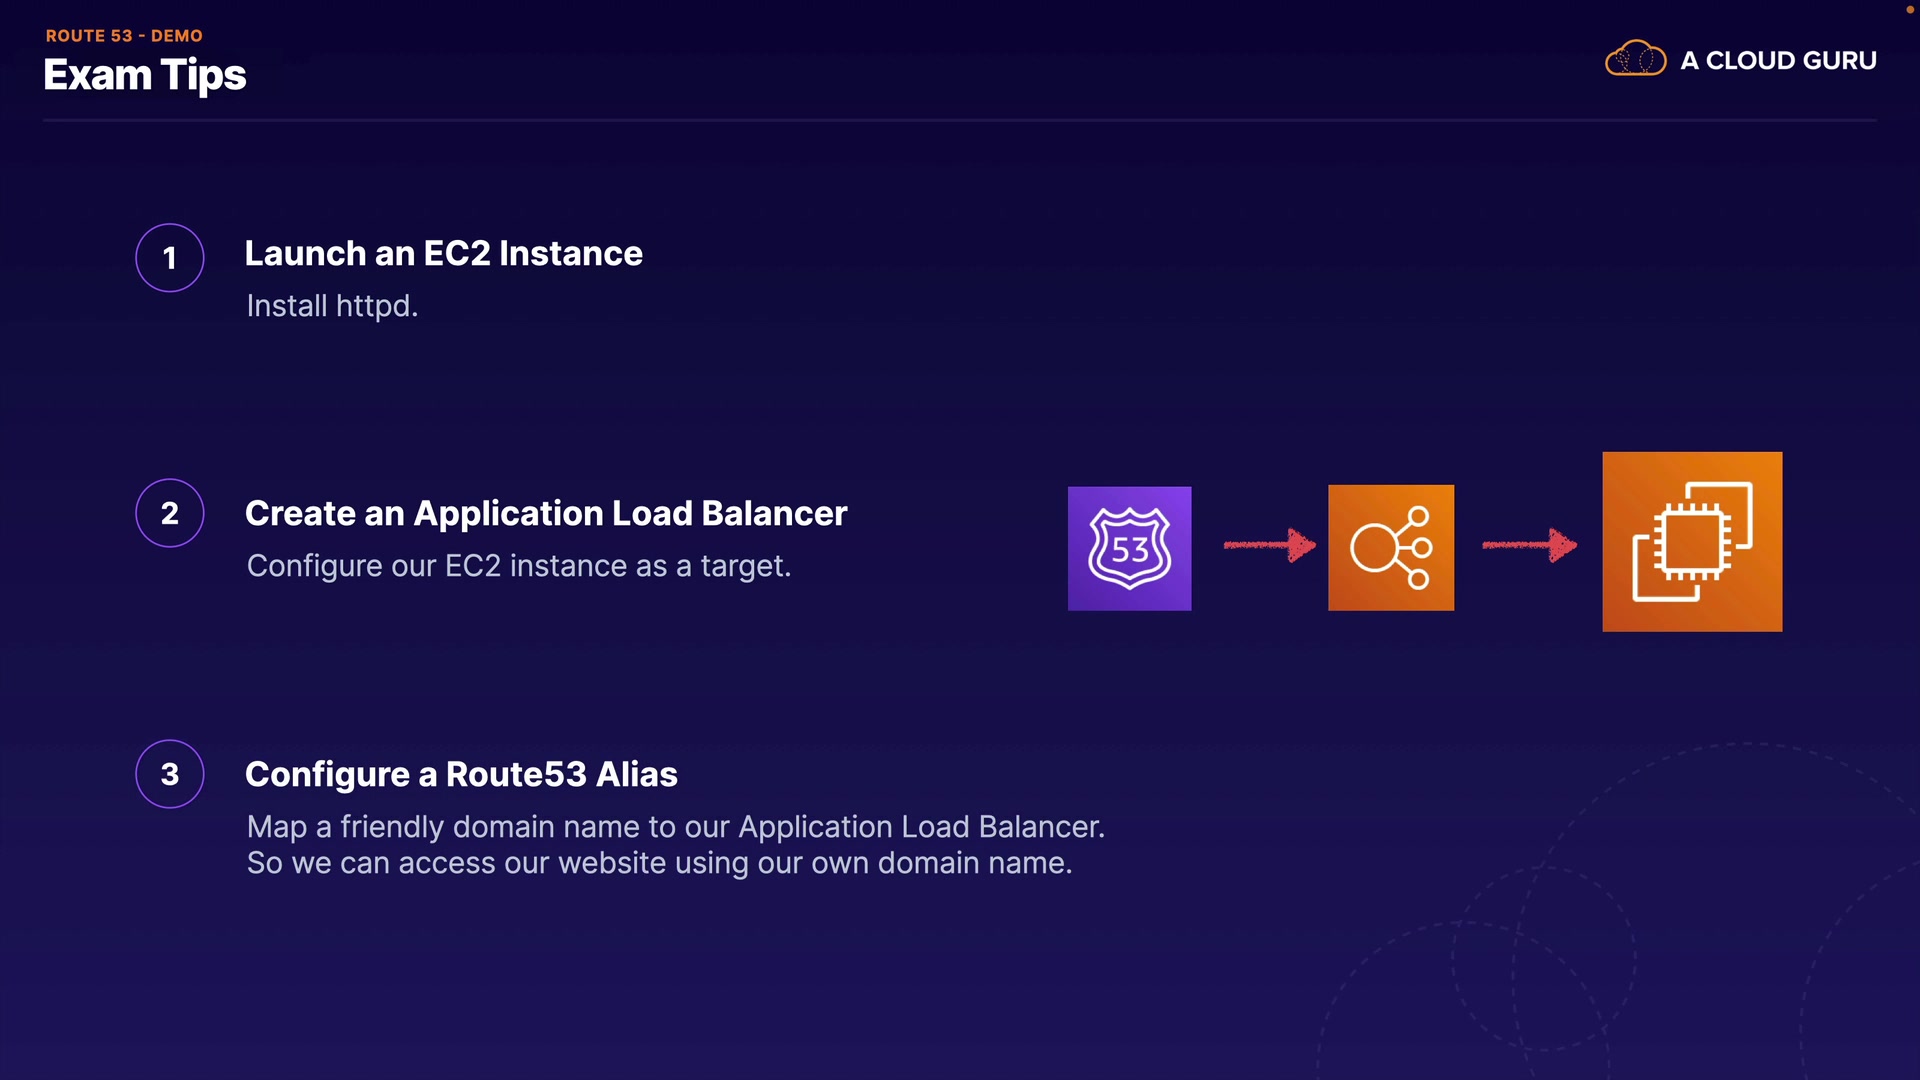The image size is (1920, 1080).
Task: Select the step 2 number circle
Action: pyautogui.click(x=170, y=513)
